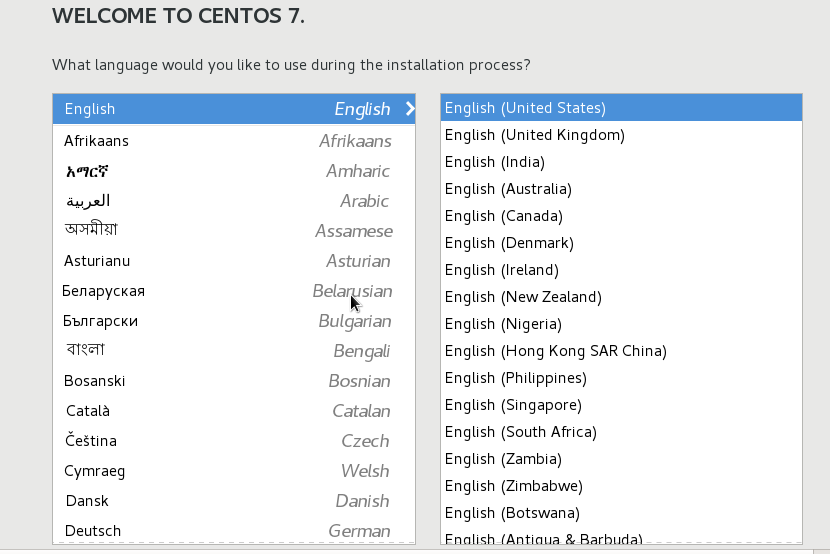Choose English (Zambia) locale

point(621,459)
